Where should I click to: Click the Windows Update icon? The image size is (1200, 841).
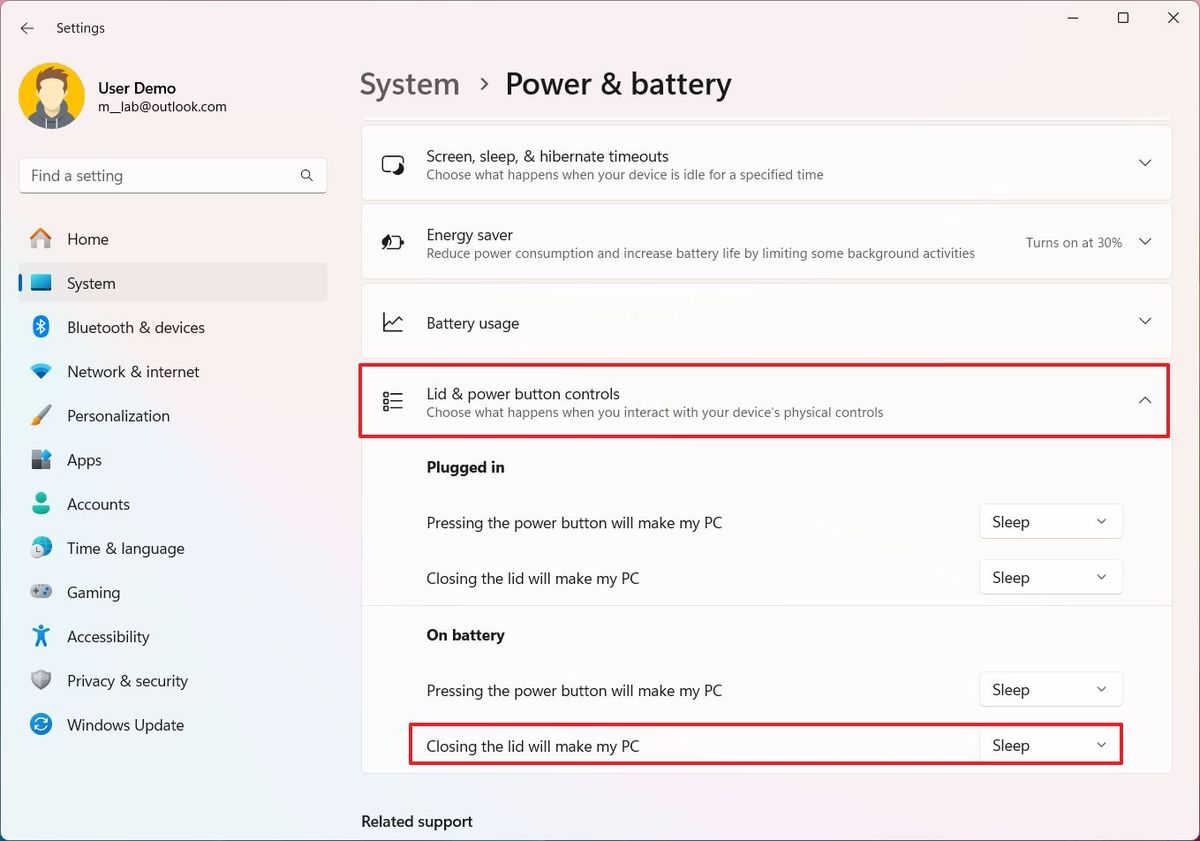[x=41, y=724]
